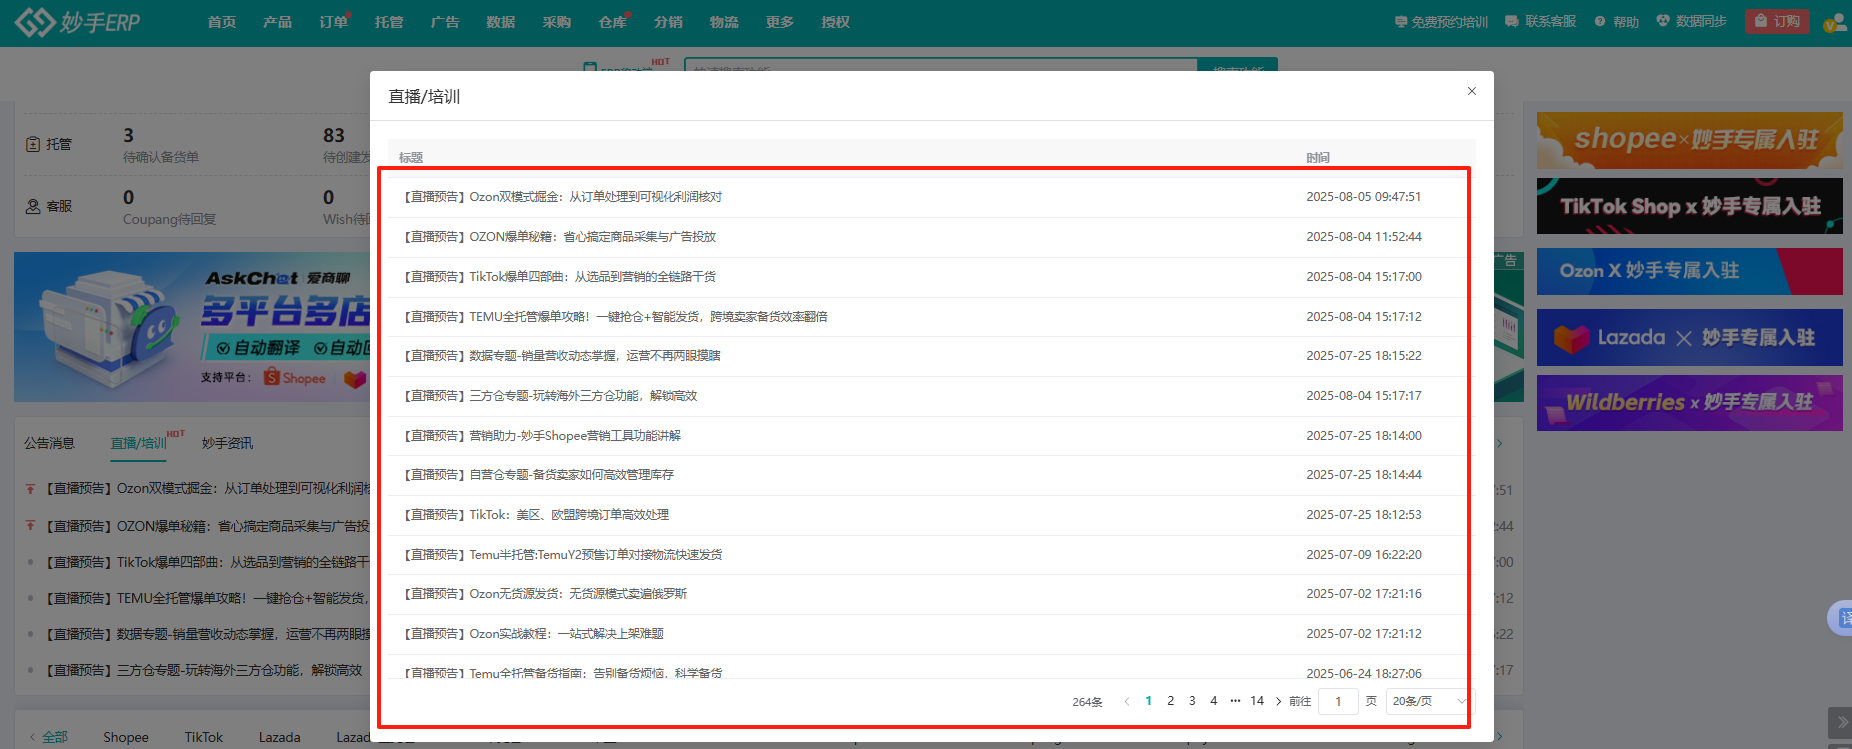The width and height of the screenshot is (1852, 749).
Task: Select 产品 in the top navigation bar
Action: point(277,22)
